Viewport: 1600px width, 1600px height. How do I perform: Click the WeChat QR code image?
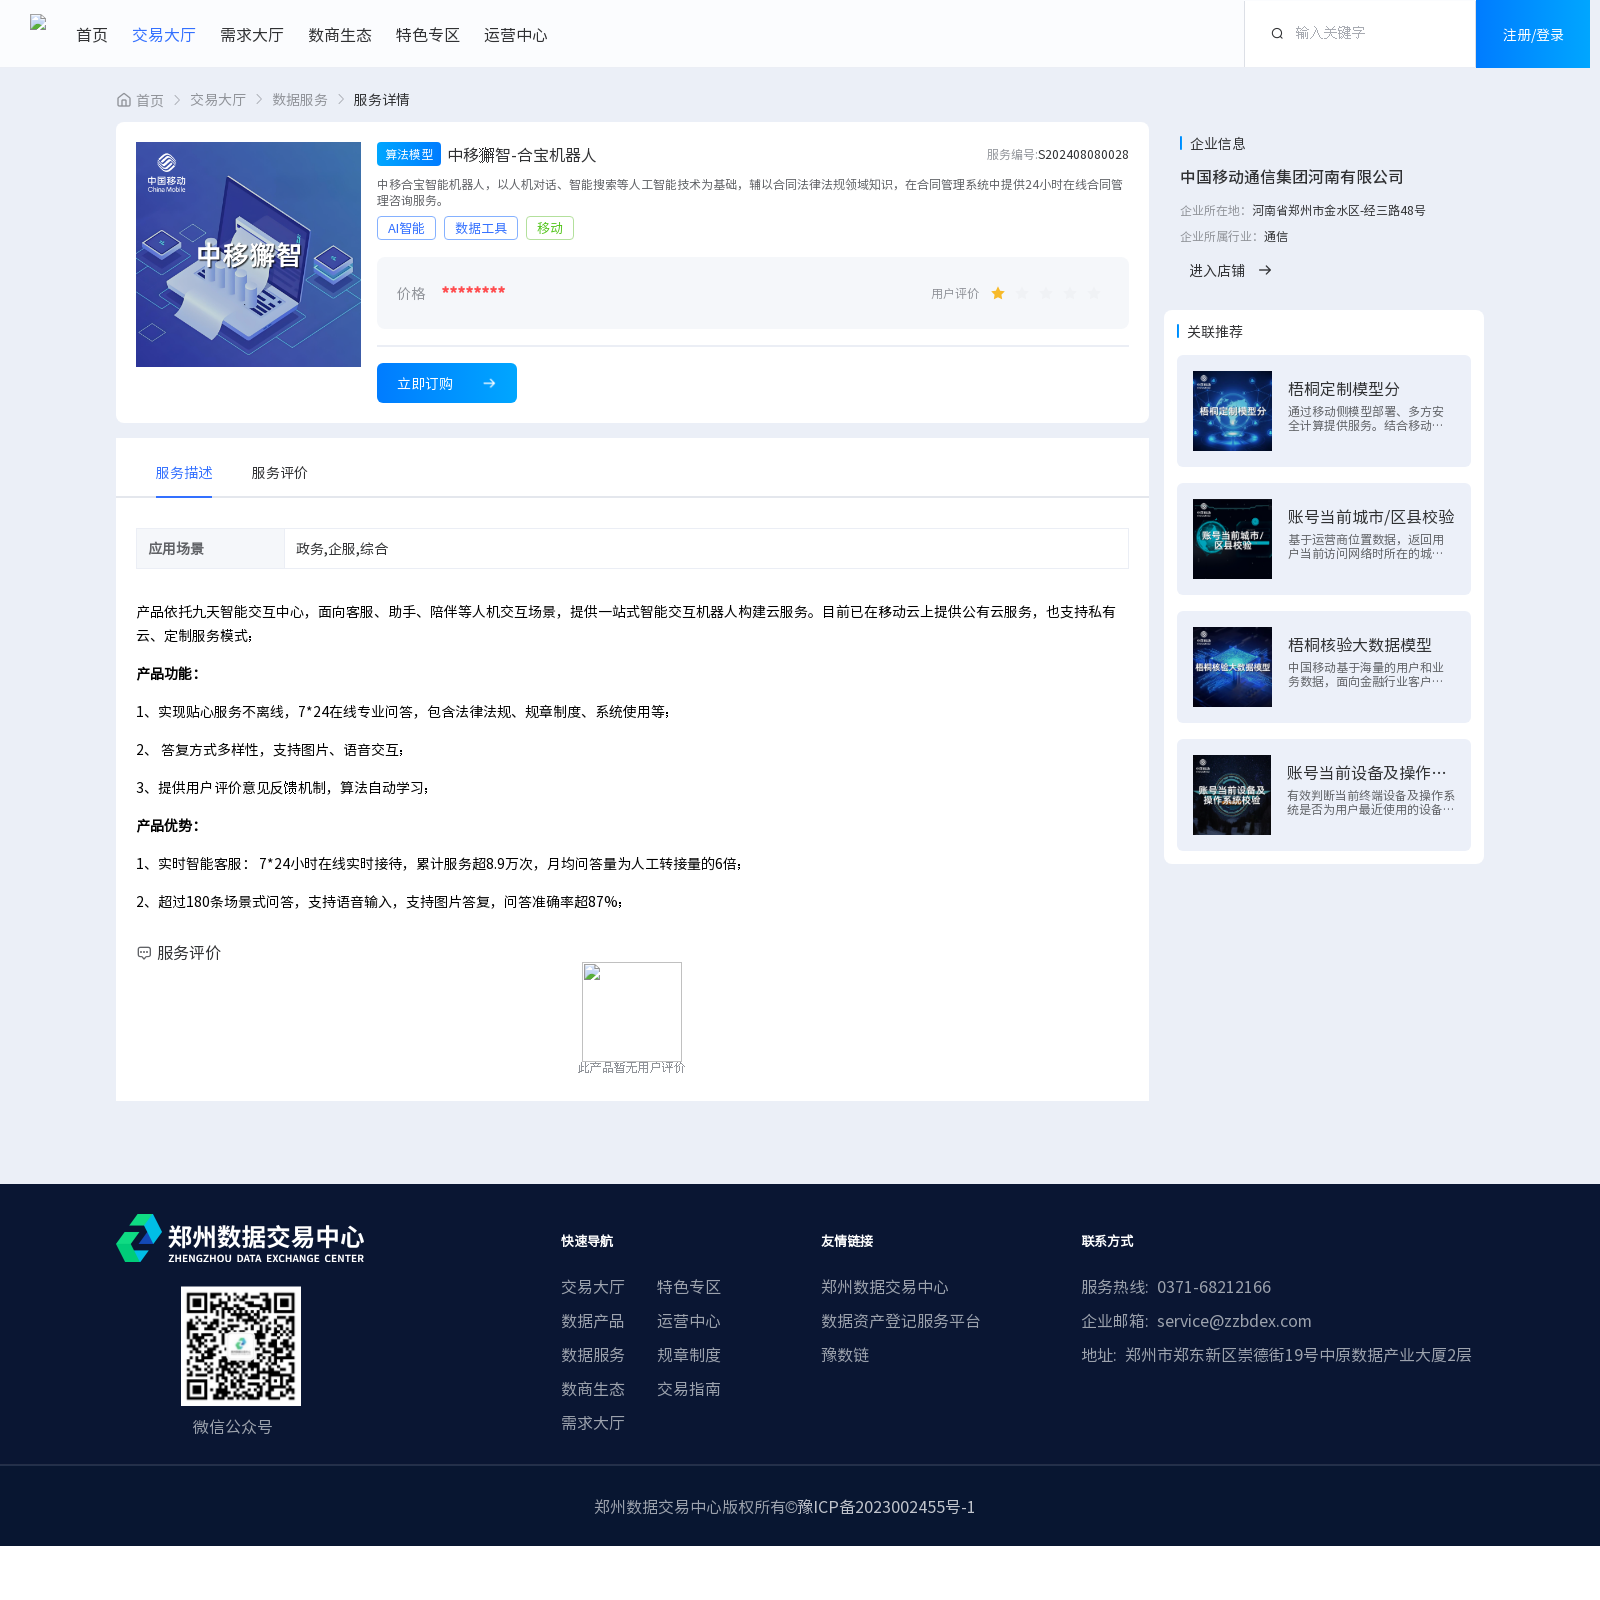pos(241,1346)
